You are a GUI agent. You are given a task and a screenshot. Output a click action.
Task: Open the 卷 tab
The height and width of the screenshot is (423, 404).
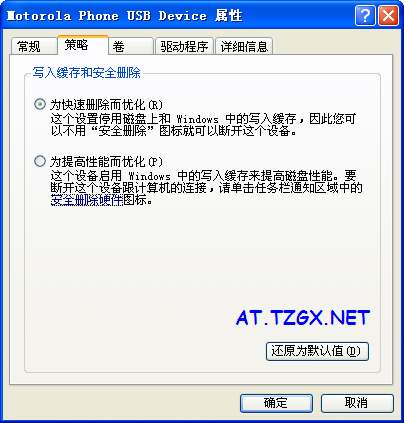coord(131,46)
